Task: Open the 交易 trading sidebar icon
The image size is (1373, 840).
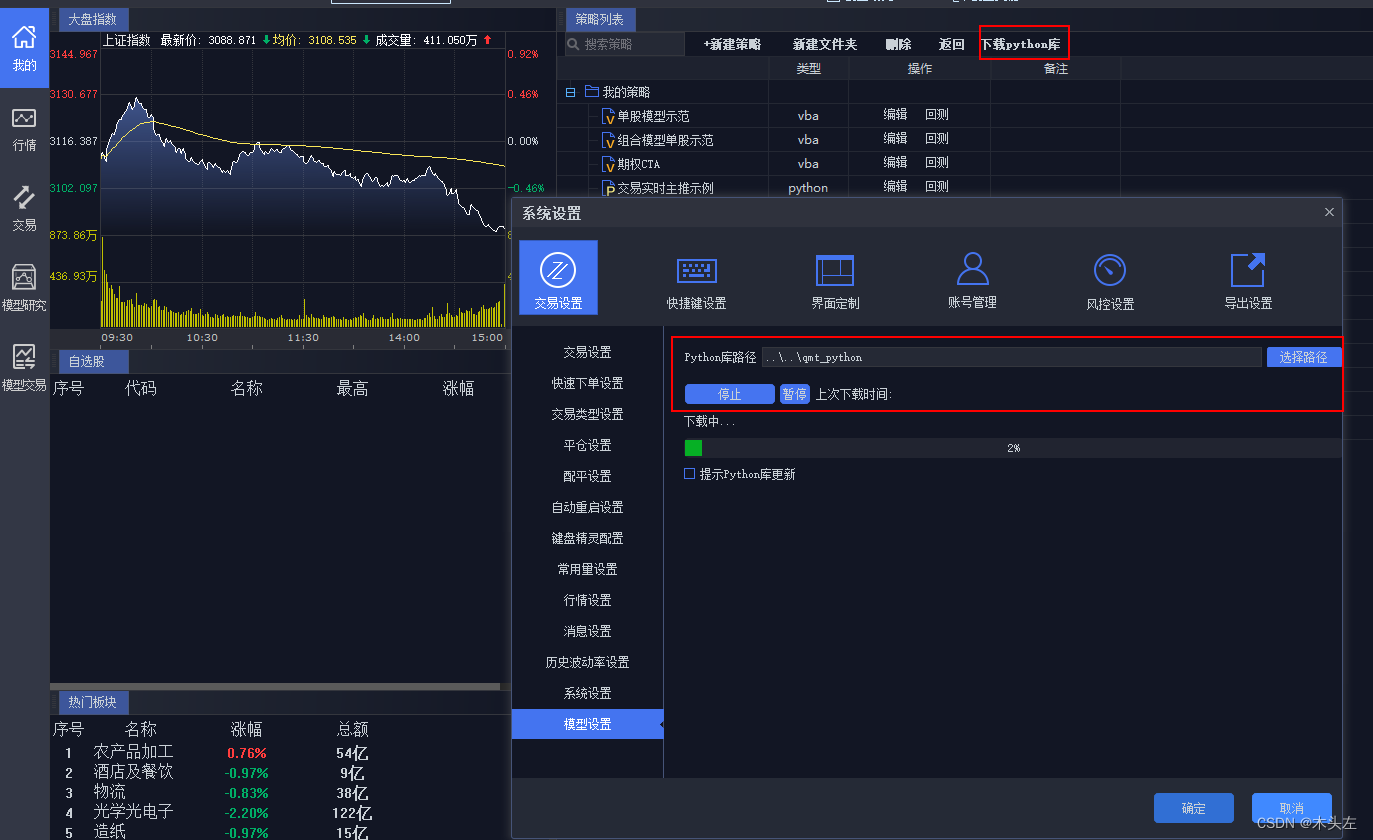Action: click(x=24, y=205)
